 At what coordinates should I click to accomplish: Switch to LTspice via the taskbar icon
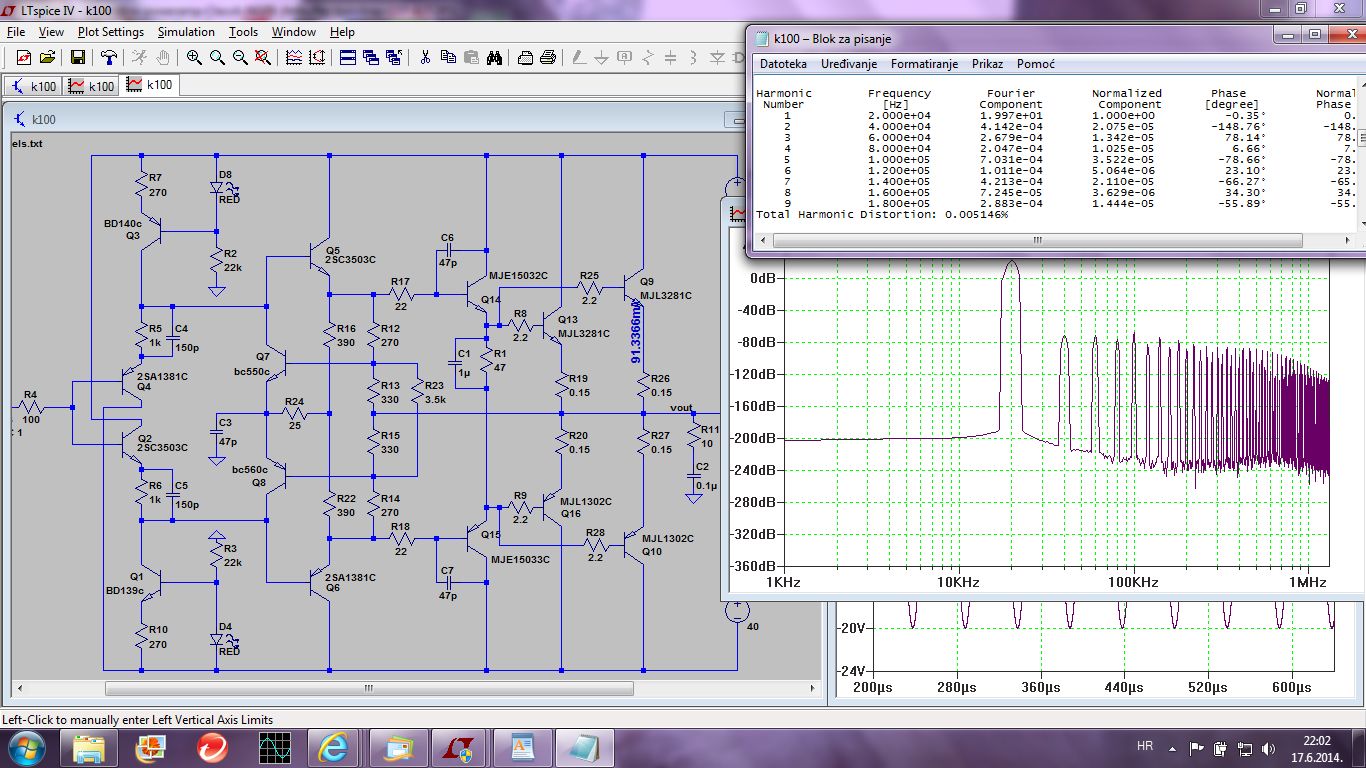(x=459, y=747)
